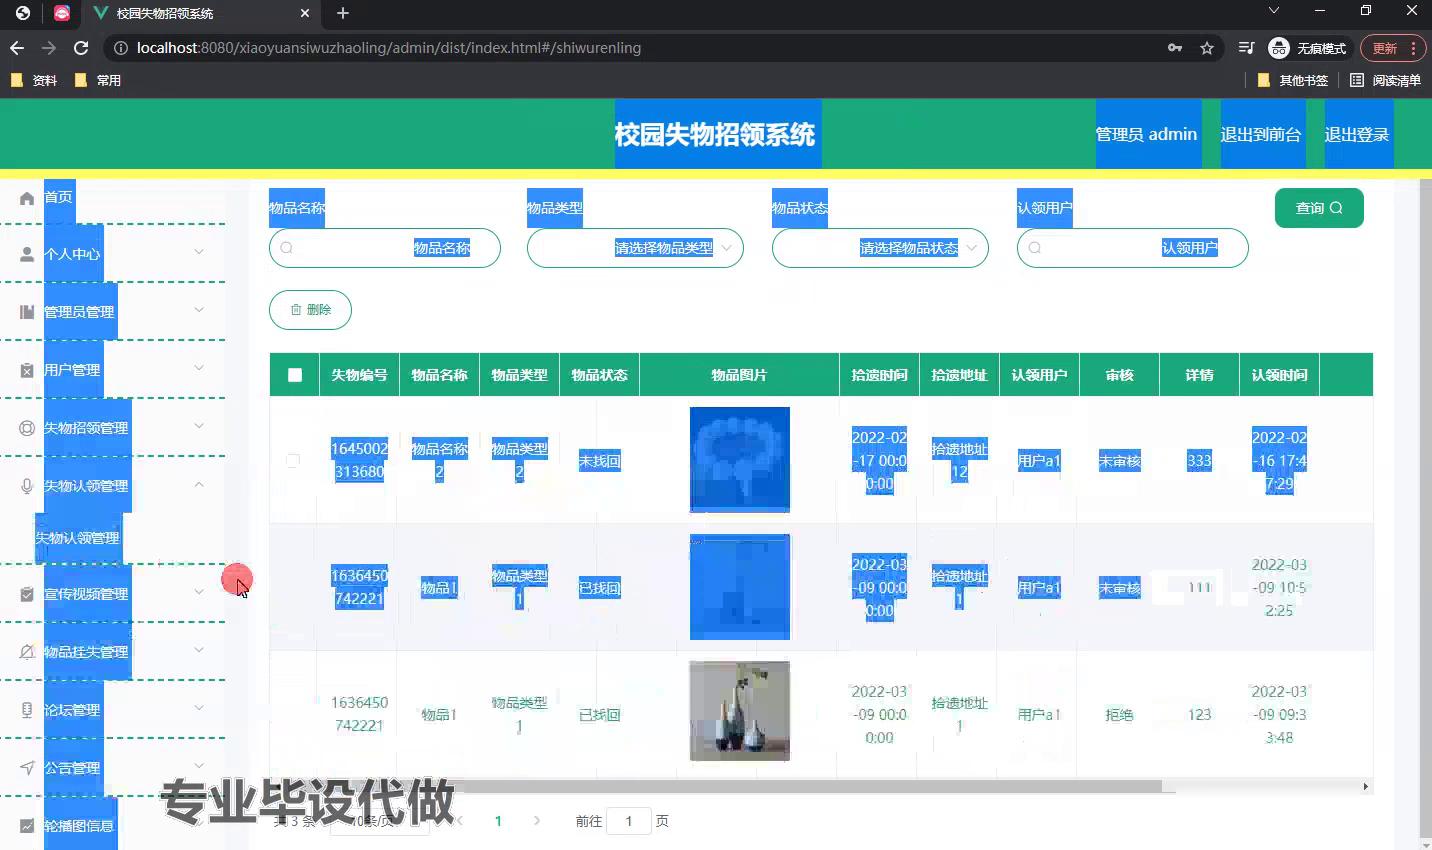Select the 失物认领管理 submenu item

[78, 538]
